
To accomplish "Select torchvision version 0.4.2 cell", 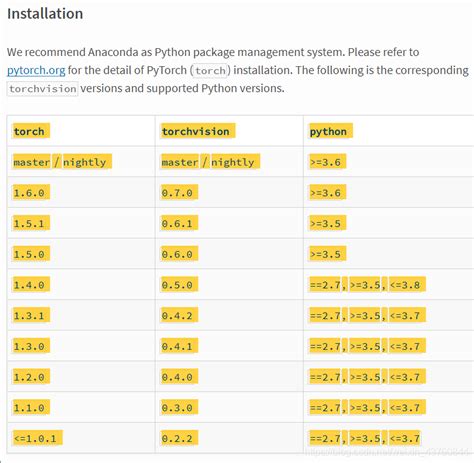I will (179, 316).
